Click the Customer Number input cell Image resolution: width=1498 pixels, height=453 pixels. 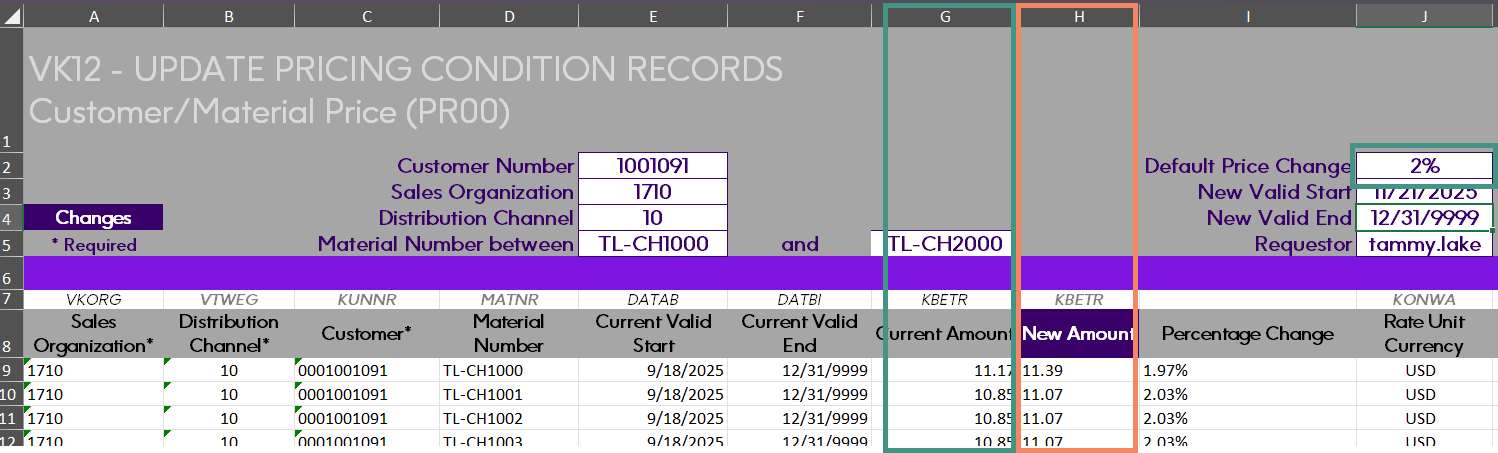[652, 166]
